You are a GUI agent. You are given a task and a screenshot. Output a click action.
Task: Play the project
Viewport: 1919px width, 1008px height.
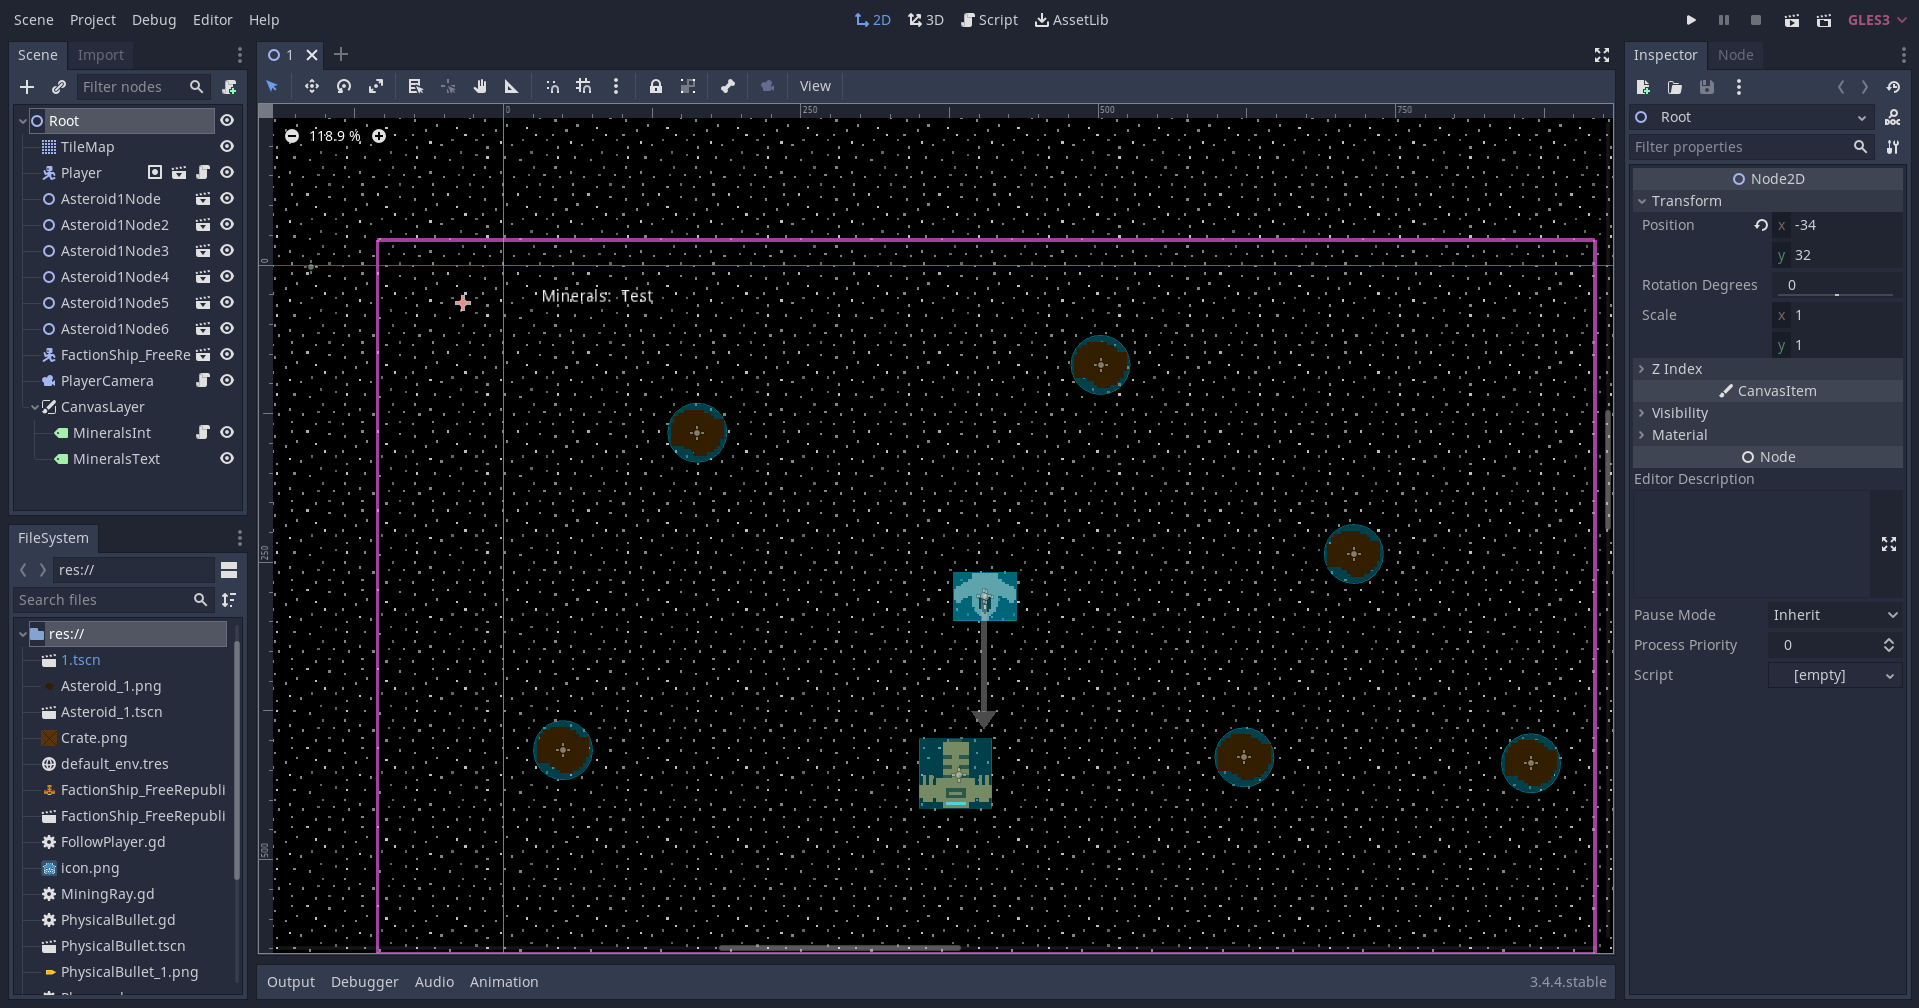[x=1691, y=20]
